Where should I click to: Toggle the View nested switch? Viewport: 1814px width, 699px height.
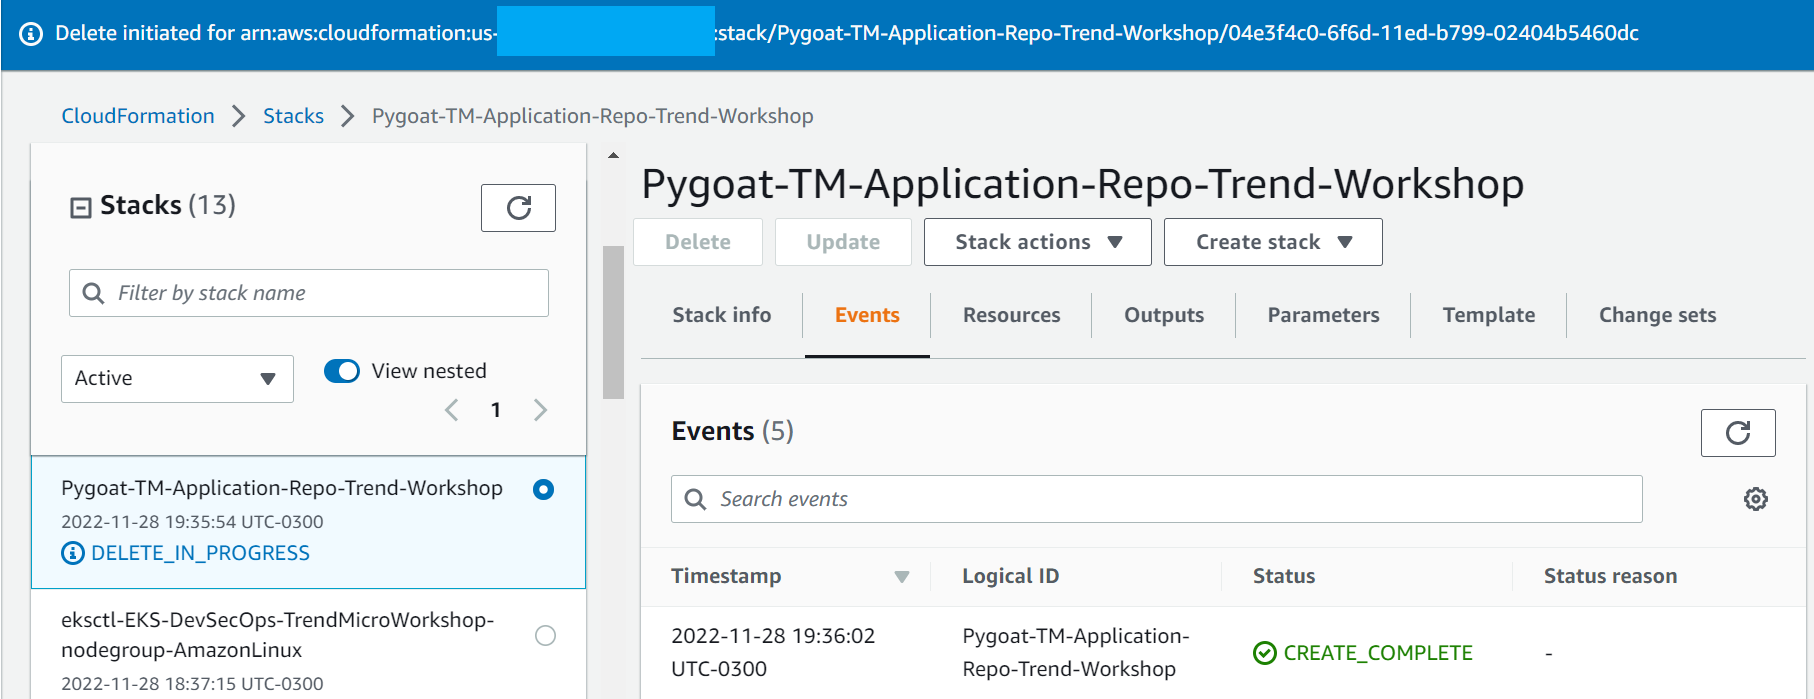tap(342, 371)
